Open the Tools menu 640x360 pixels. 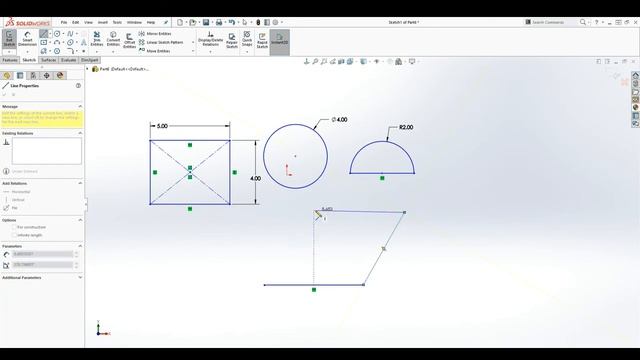(117, 22)
